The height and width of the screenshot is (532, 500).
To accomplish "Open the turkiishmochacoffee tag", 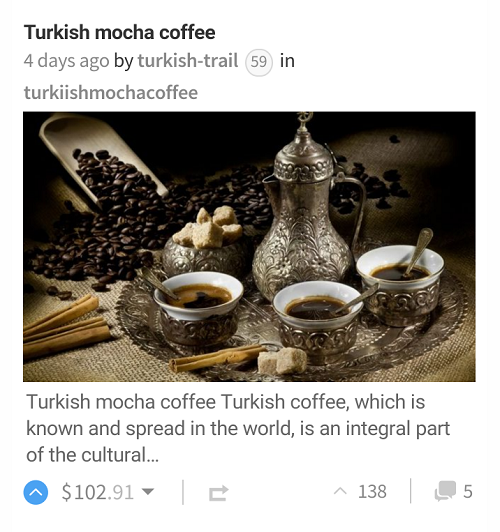I will pyautogui.click(x=111, y=93).
